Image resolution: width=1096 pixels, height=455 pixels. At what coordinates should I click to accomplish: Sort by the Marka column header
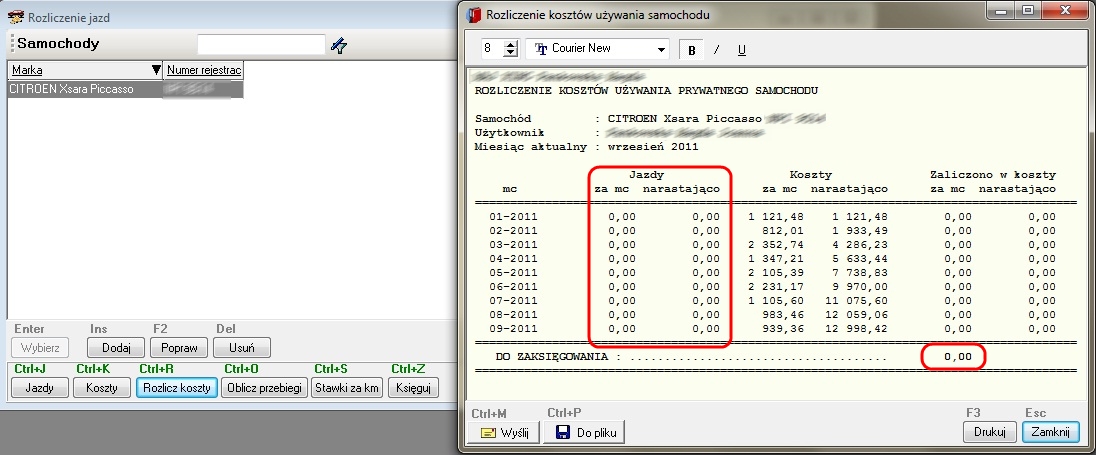(x=86, y=70)
